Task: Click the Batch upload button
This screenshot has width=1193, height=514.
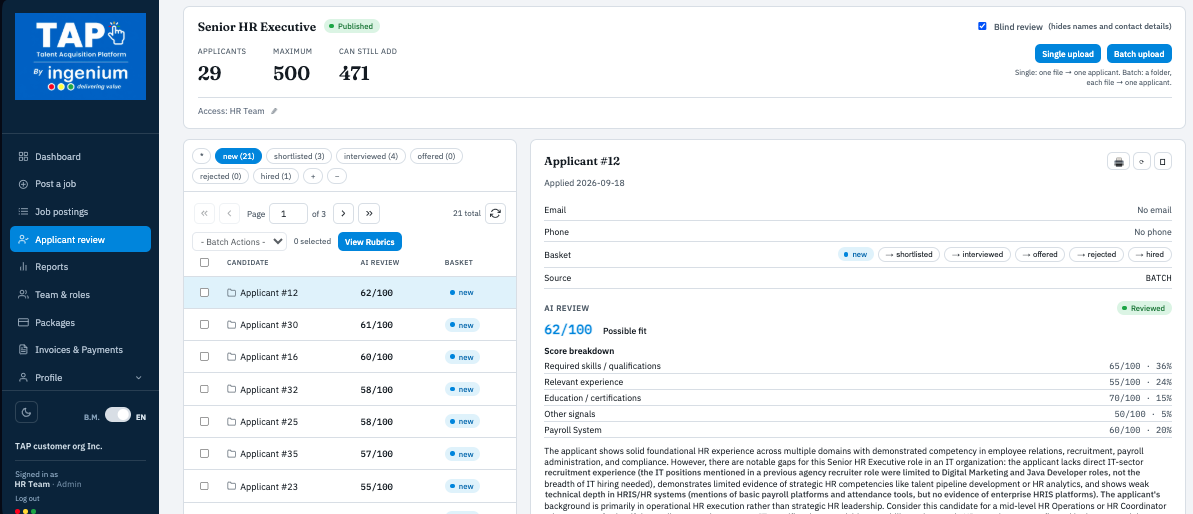Action: 1139,54
